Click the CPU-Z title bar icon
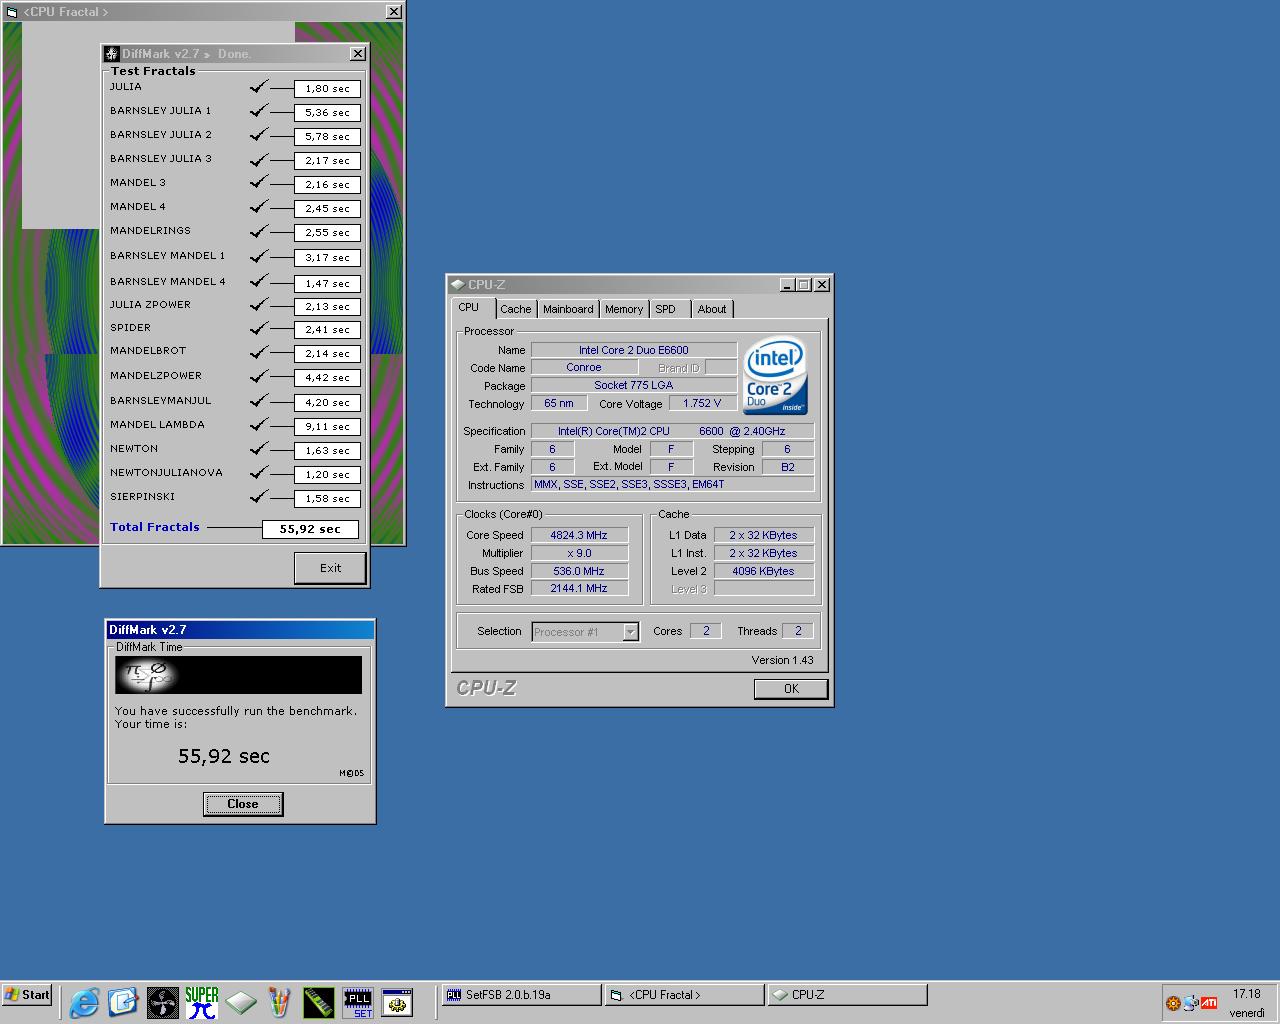Screen dimensions: 1280x1024 458,285
